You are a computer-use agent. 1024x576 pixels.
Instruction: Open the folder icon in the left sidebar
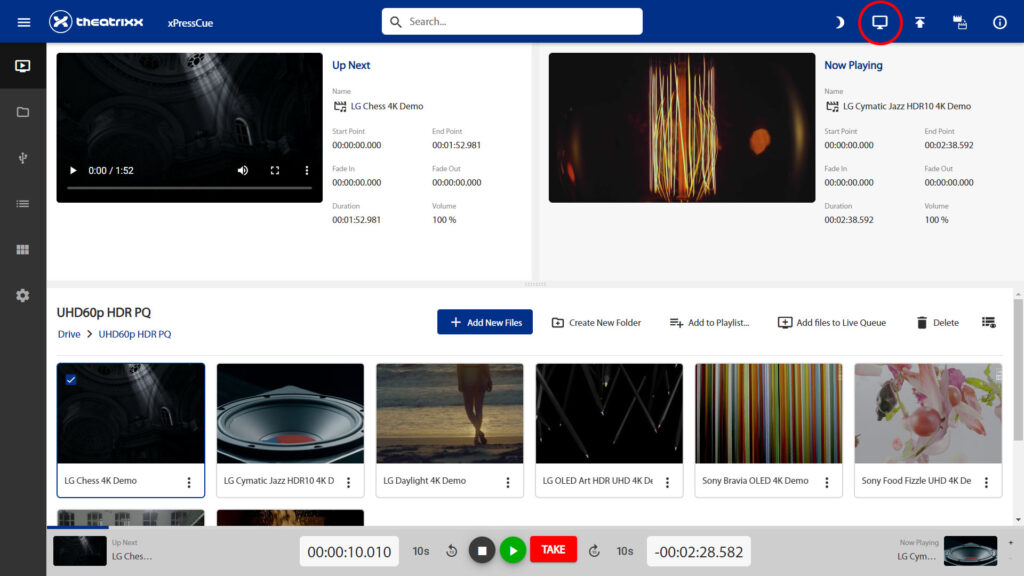[x=22, y=112]
